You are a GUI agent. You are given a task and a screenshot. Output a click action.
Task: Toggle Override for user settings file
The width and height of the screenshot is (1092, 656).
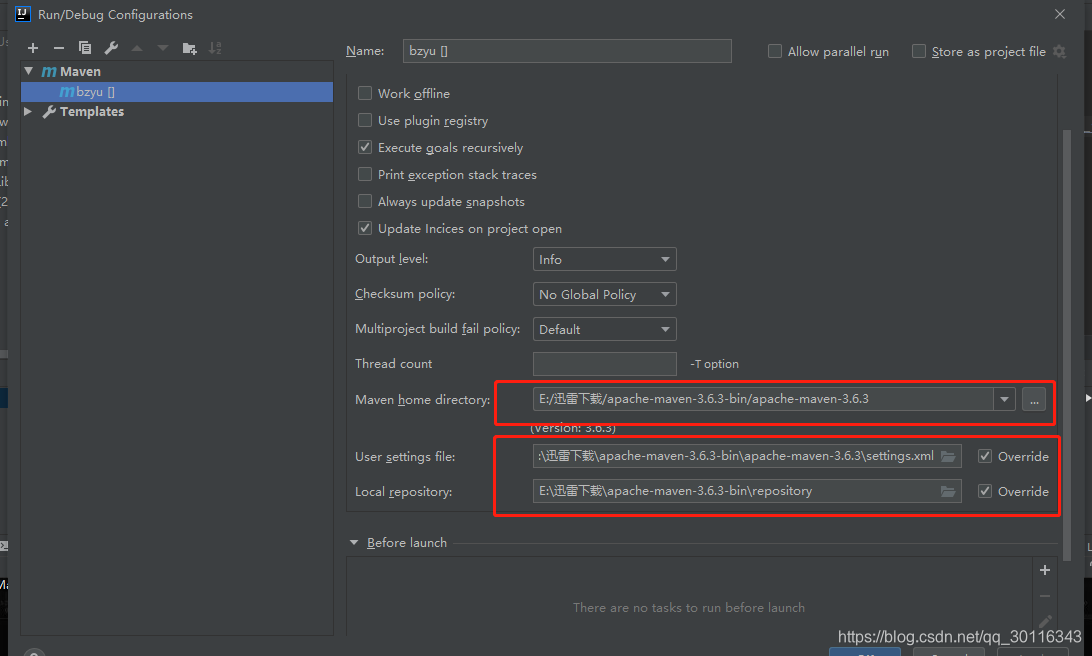pyautogui.click(x=985, y=456)
